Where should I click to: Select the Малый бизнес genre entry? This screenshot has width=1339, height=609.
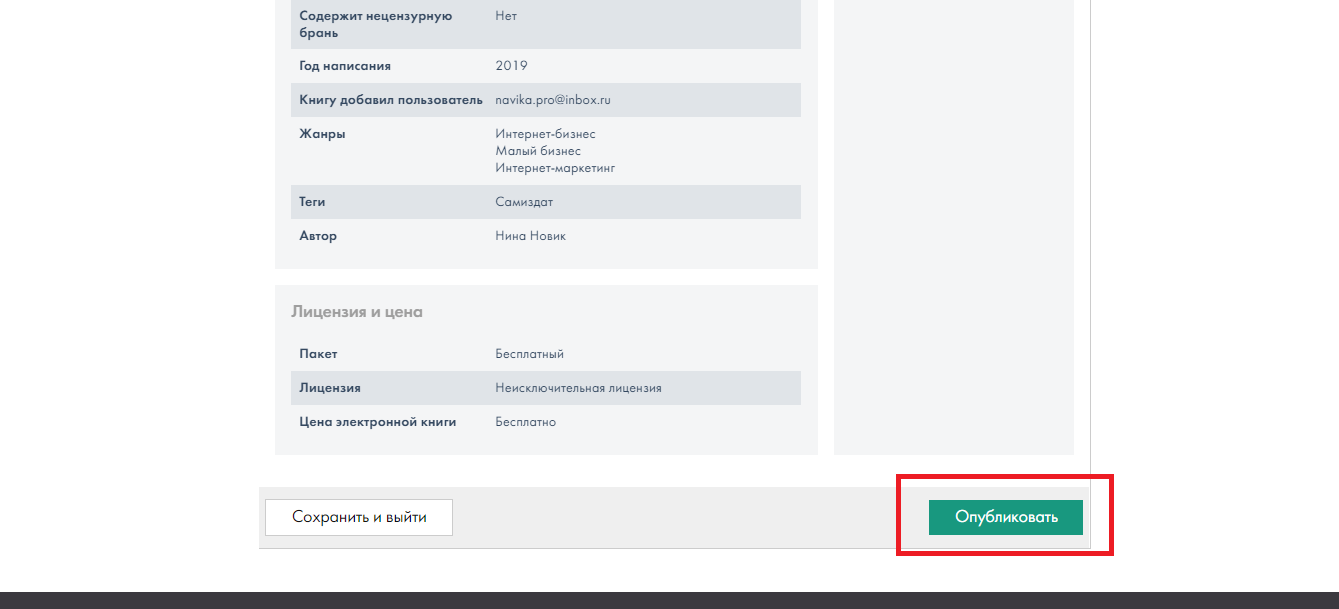tap(538, 151)
